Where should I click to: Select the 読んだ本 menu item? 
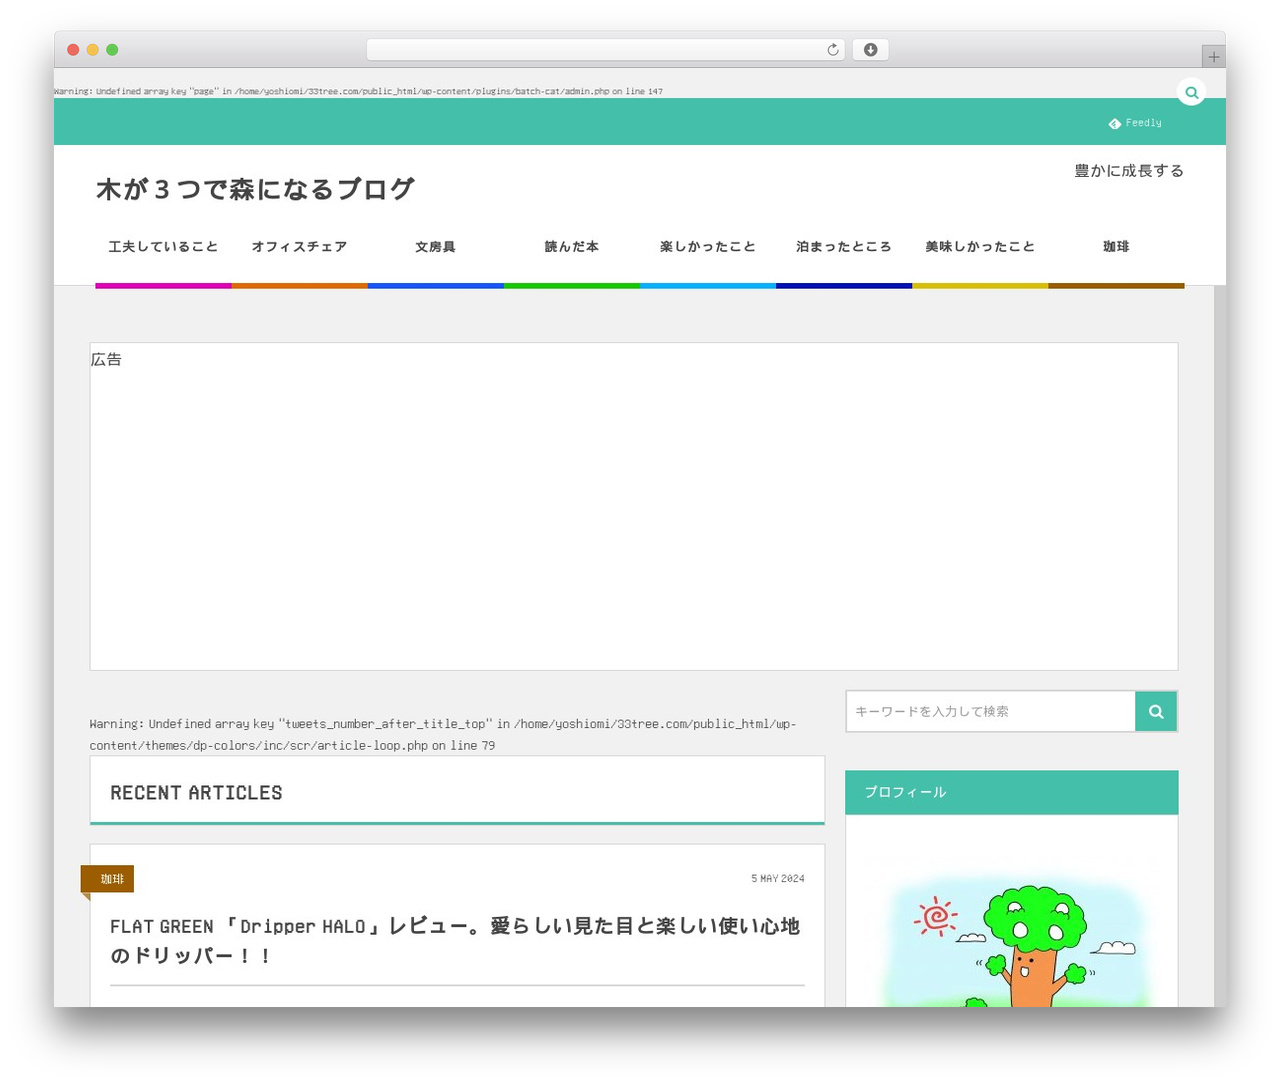point(571,247)
